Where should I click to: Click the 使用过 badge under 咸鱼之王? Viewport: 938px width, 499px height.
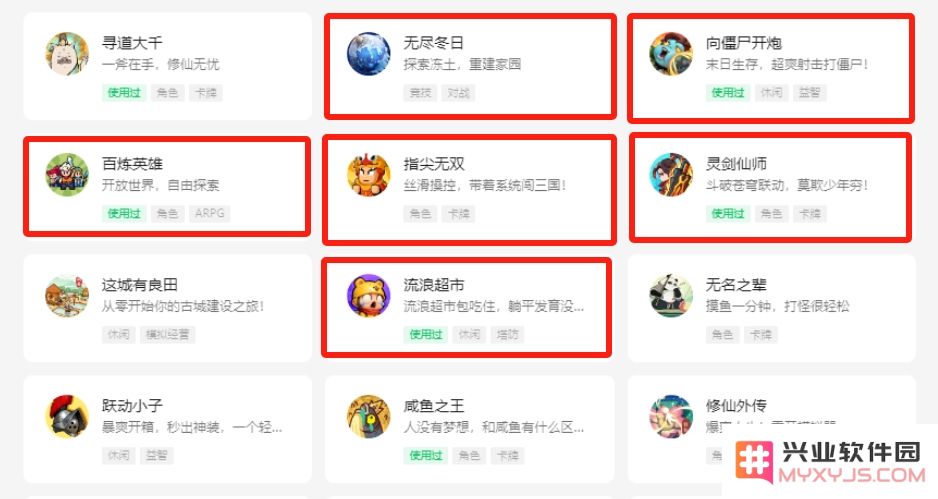[x=425, y=455]
